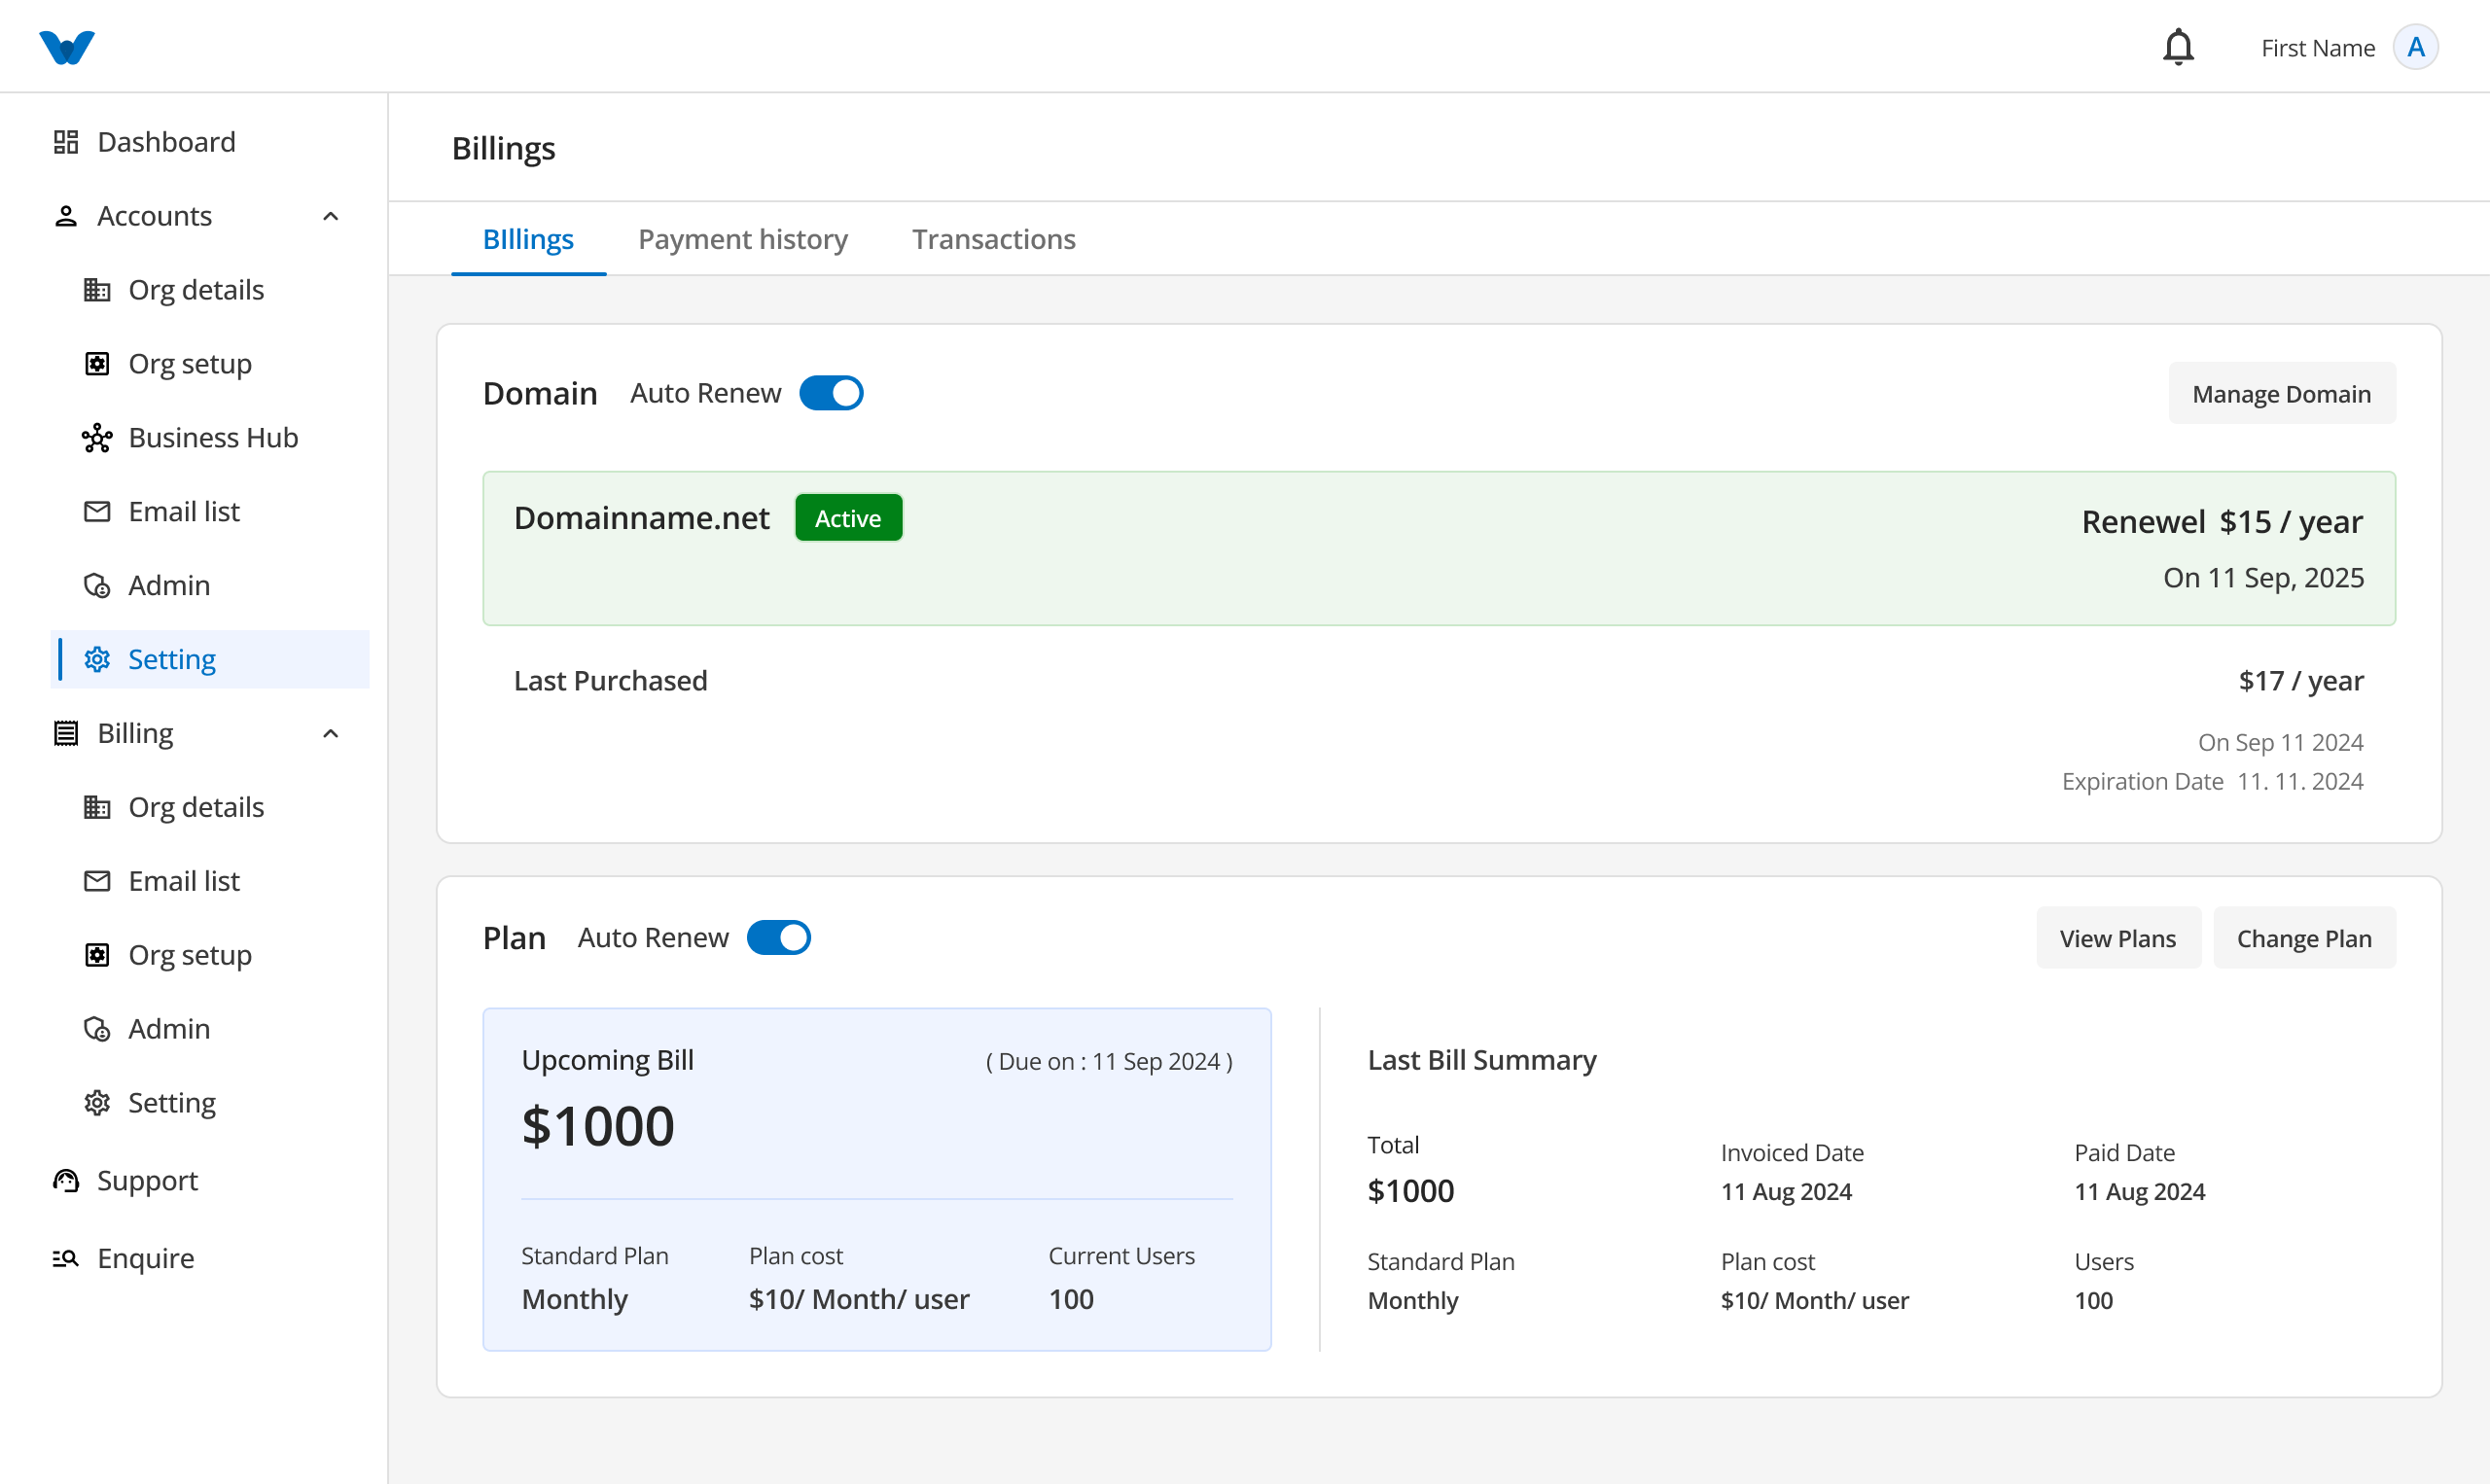Viewport: 2490px width, 1484px height.
Task: Click Domainname.net domain name
Action: [642, 518]
